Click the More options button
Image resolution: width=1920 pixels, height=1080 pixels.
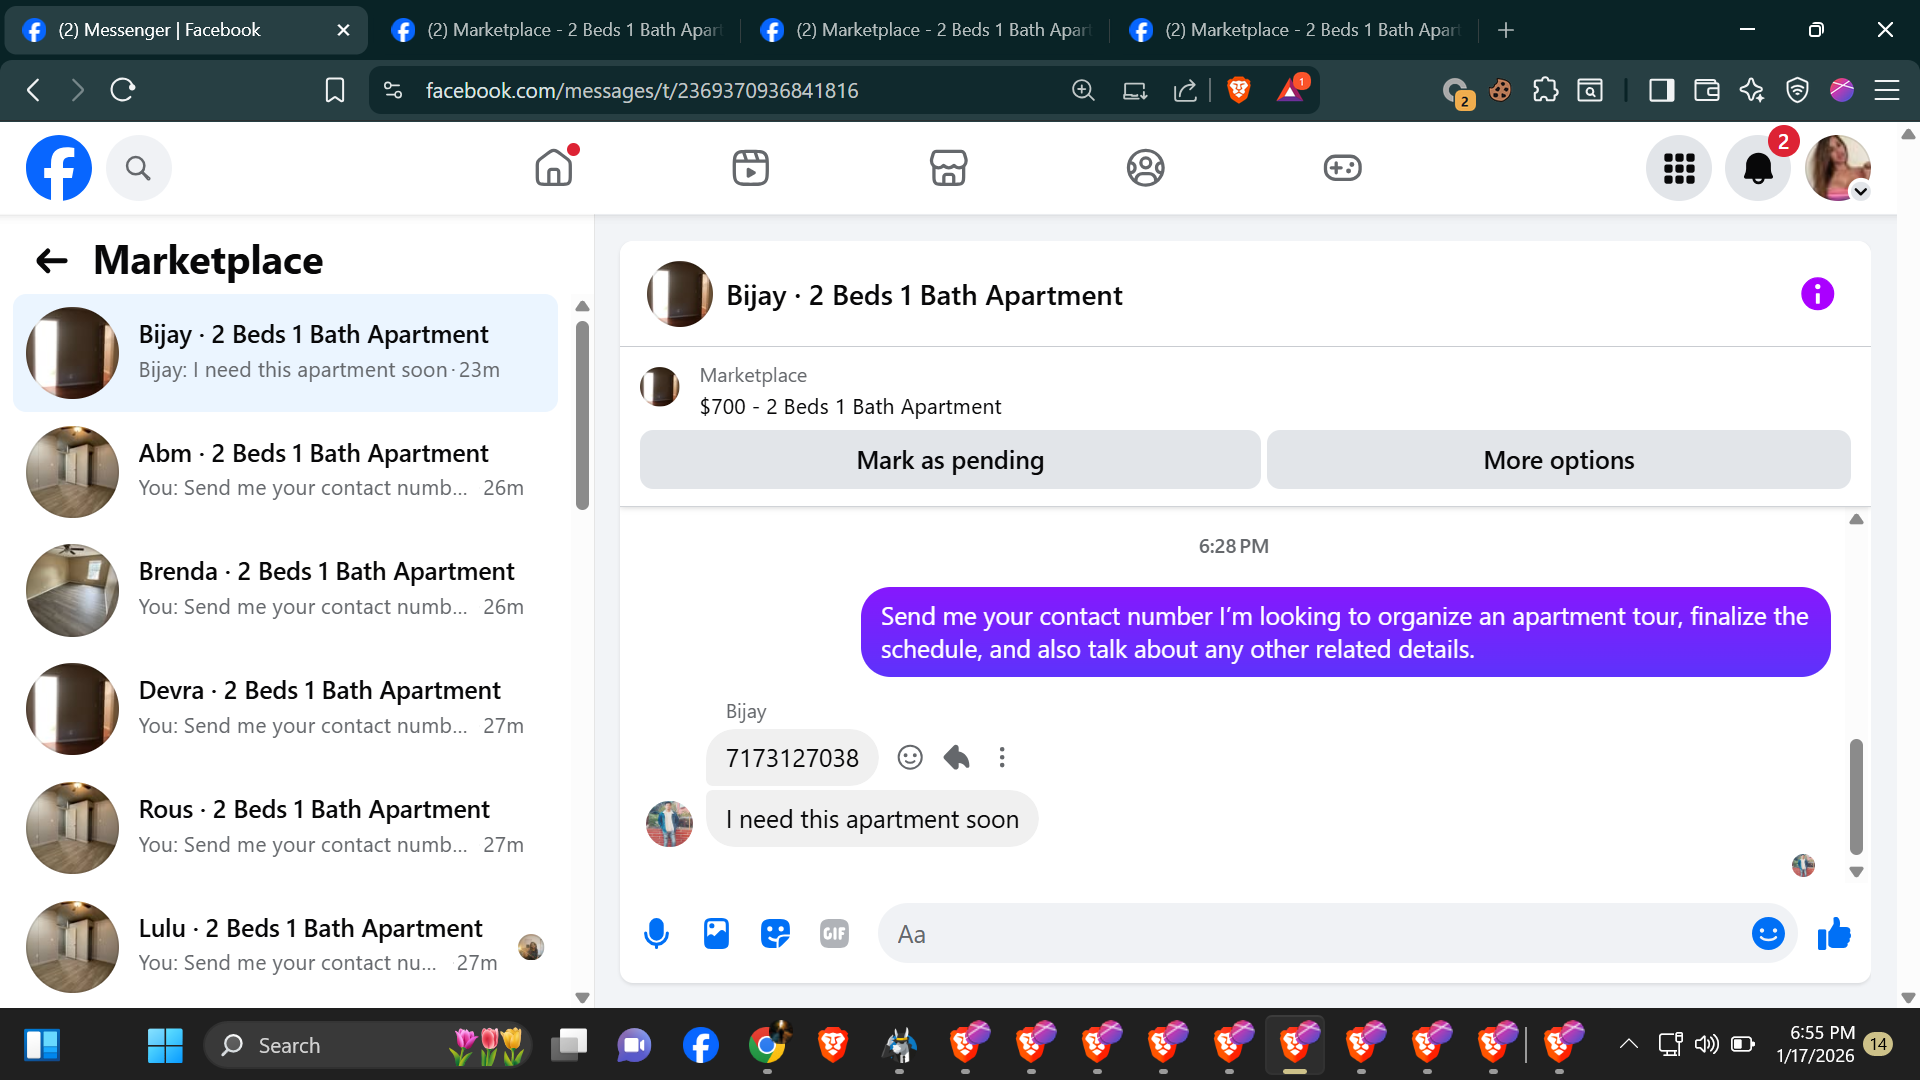(1558, 460)
